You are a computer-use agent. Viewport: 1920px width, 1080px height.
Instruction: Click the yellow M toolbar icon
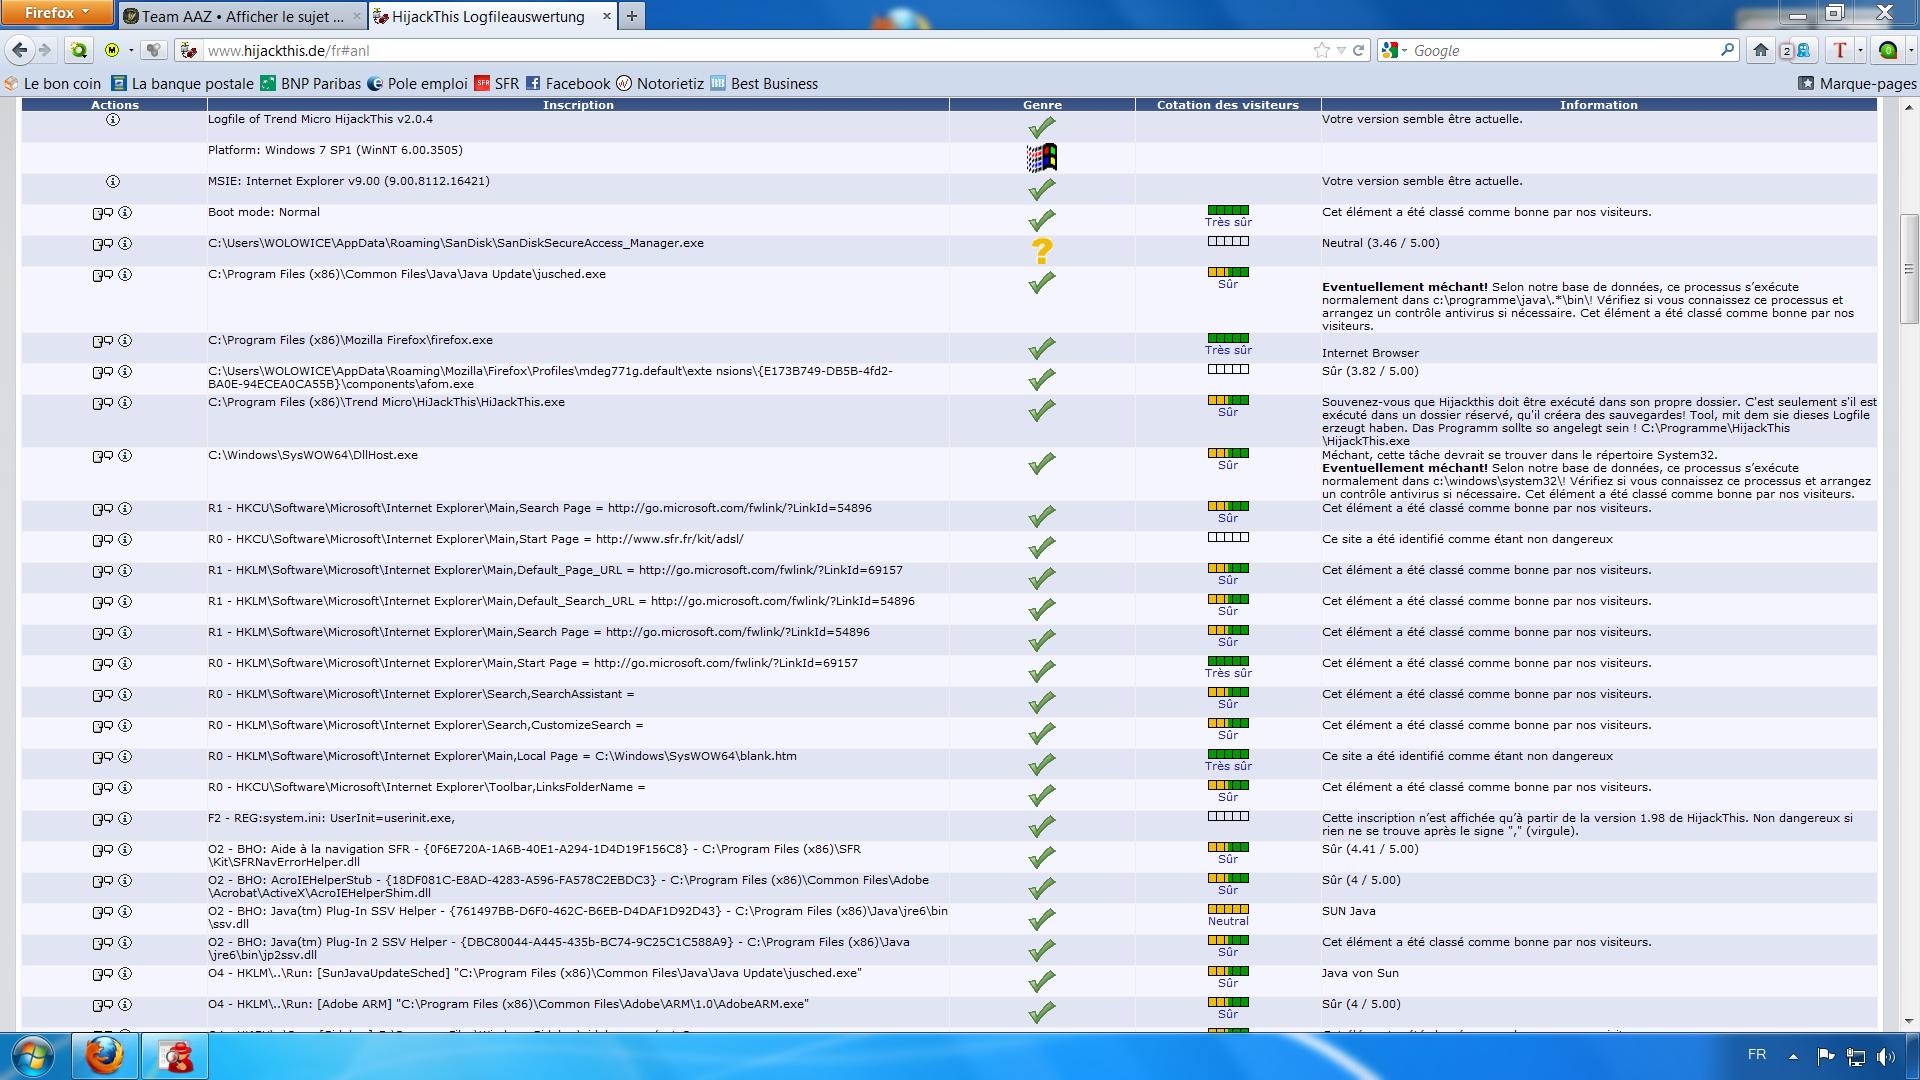tap(112, 50)
